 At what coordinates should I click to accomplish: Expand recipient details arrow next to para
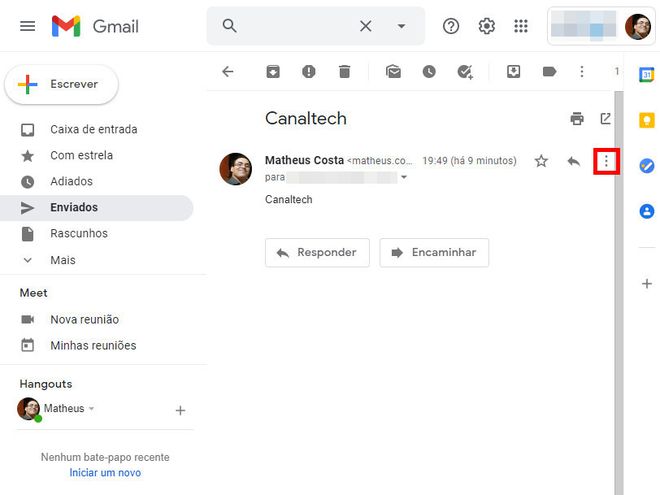[404, 177]
